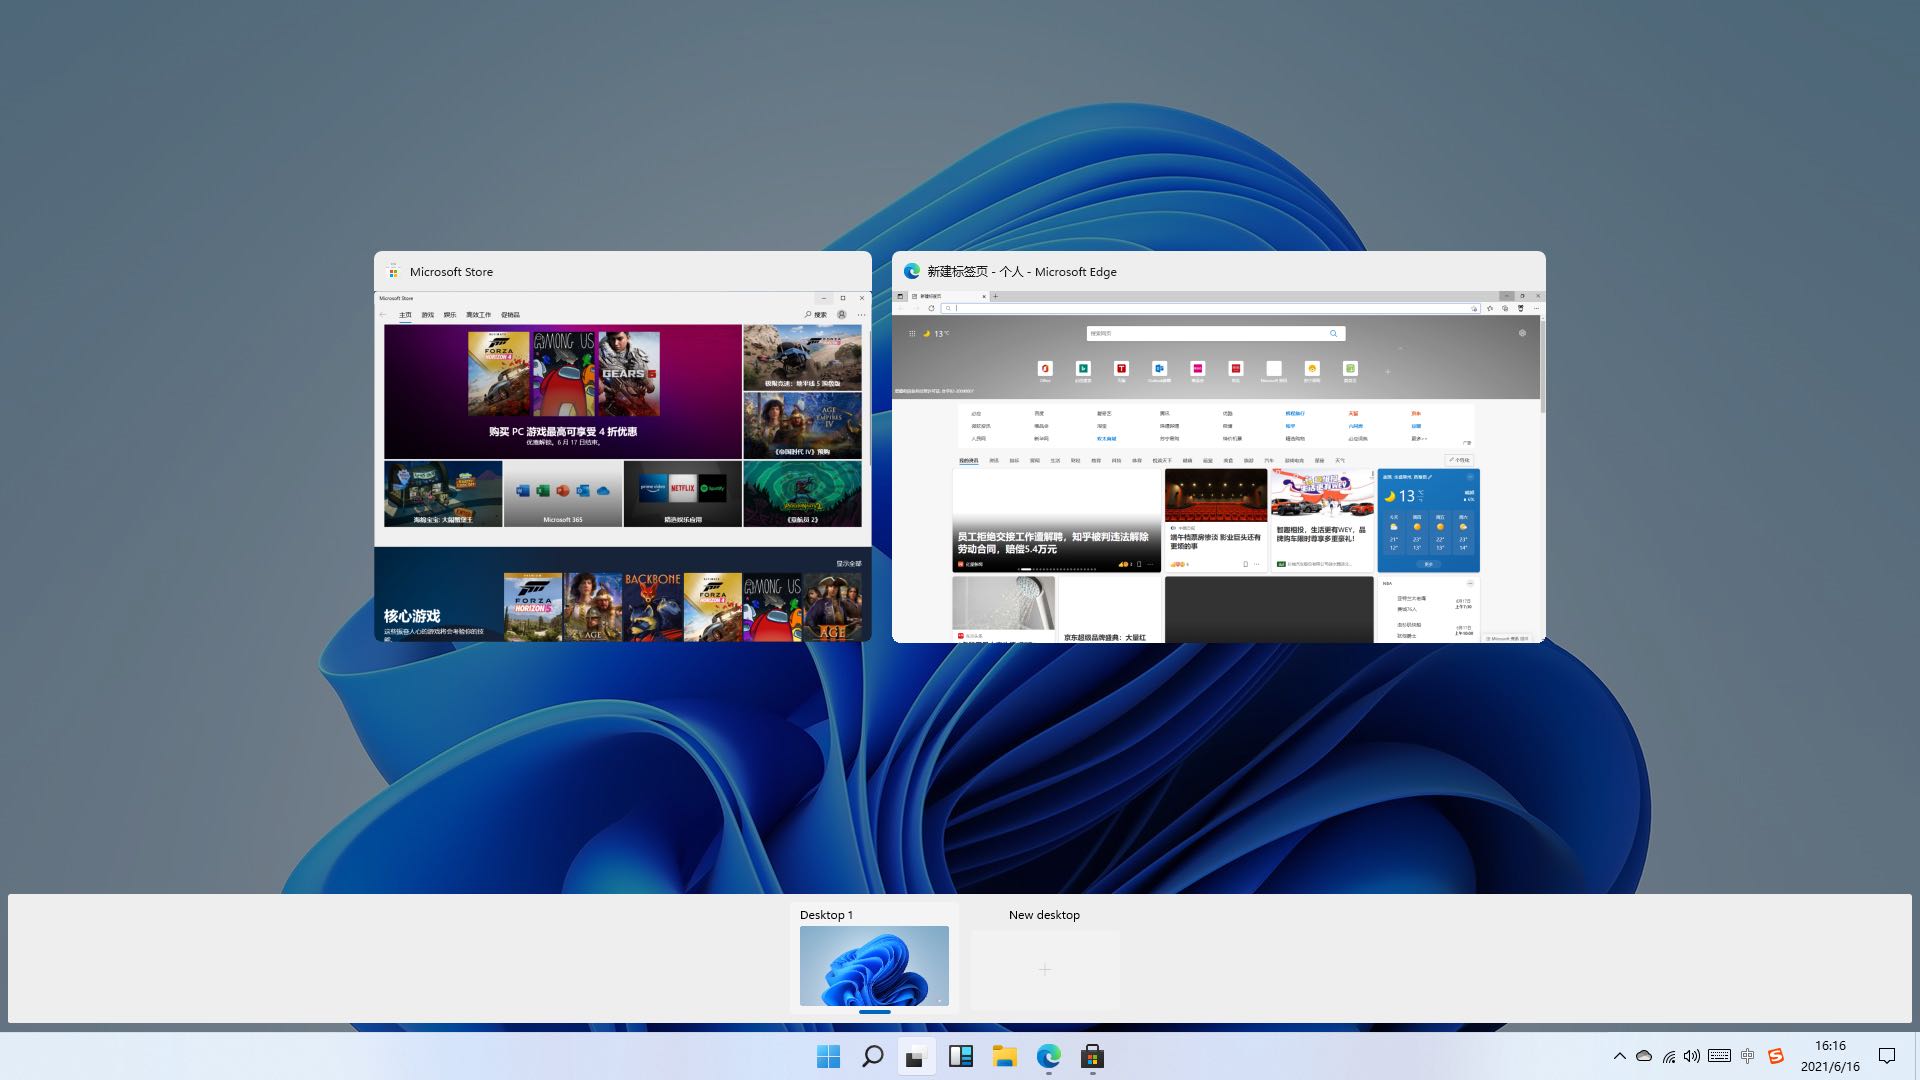
Task: Create a New desktop with plus tile
Action: coord(1045,969)
